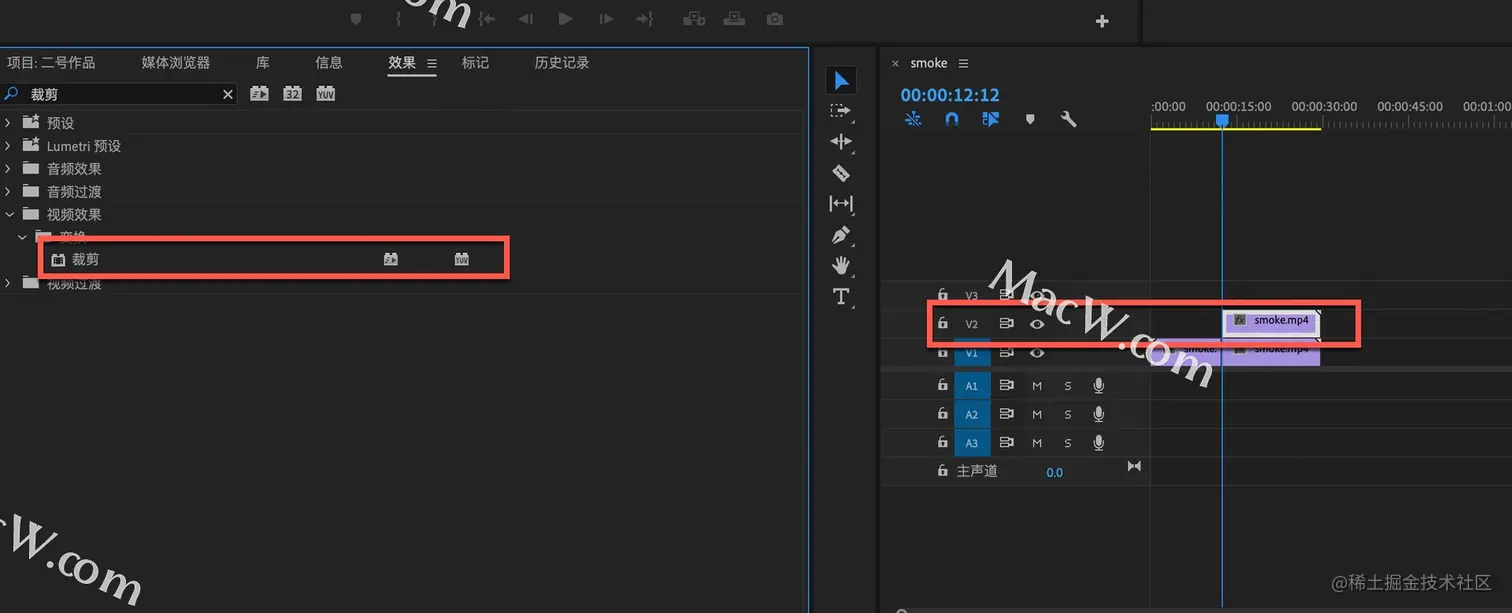Click the Add Marker button in monitor

(x=355, y=19)
